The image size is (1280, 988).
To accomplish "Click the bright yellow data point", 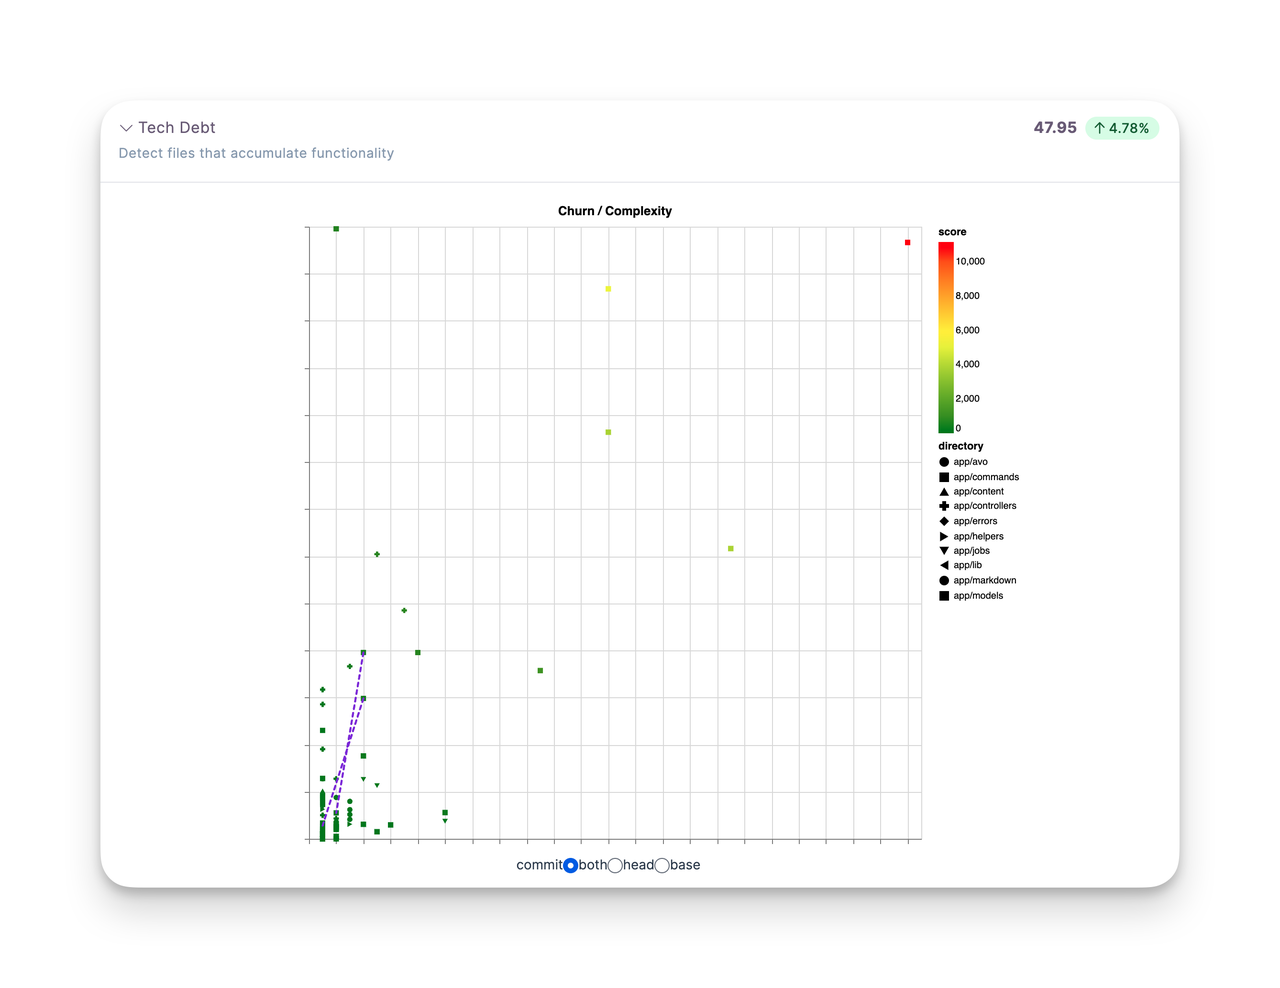I will point(608,289).
